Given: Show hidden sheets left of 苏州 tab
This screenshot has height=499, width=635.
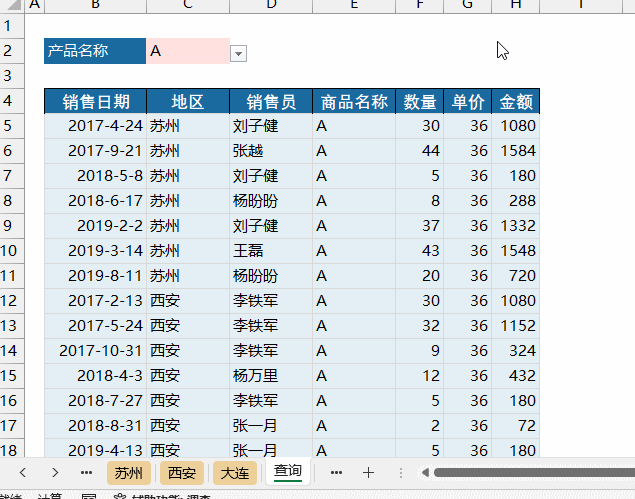Looking at the screenshot, I should tap(86, 472).
